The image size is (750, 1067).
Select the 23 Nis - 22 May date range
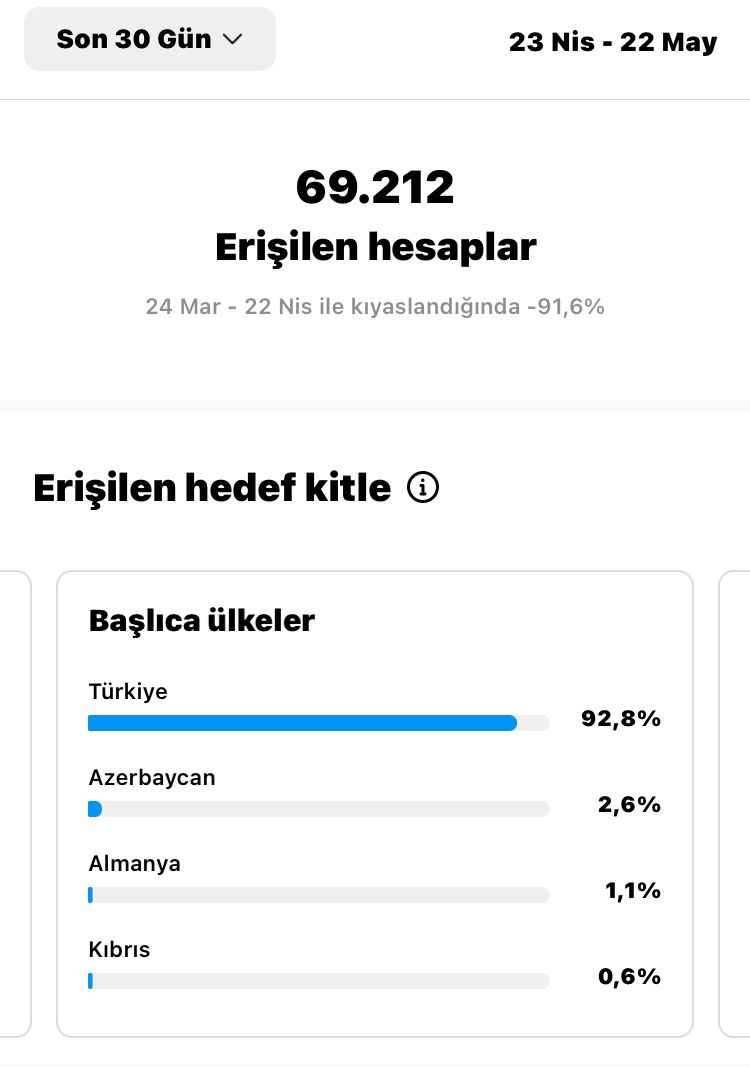click(613, 42)
